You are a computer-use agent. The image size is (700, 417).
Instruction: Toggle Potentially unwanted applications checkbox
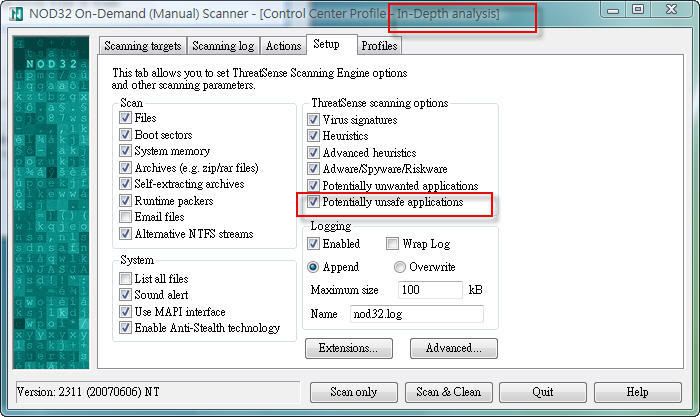click(313, 185)
